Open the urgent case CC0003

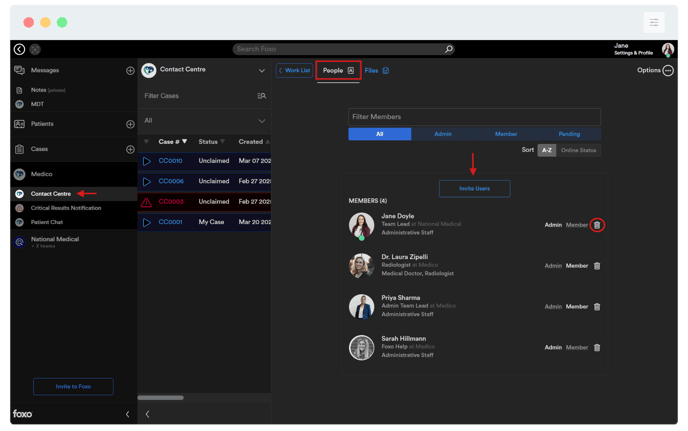click(171, 202)
